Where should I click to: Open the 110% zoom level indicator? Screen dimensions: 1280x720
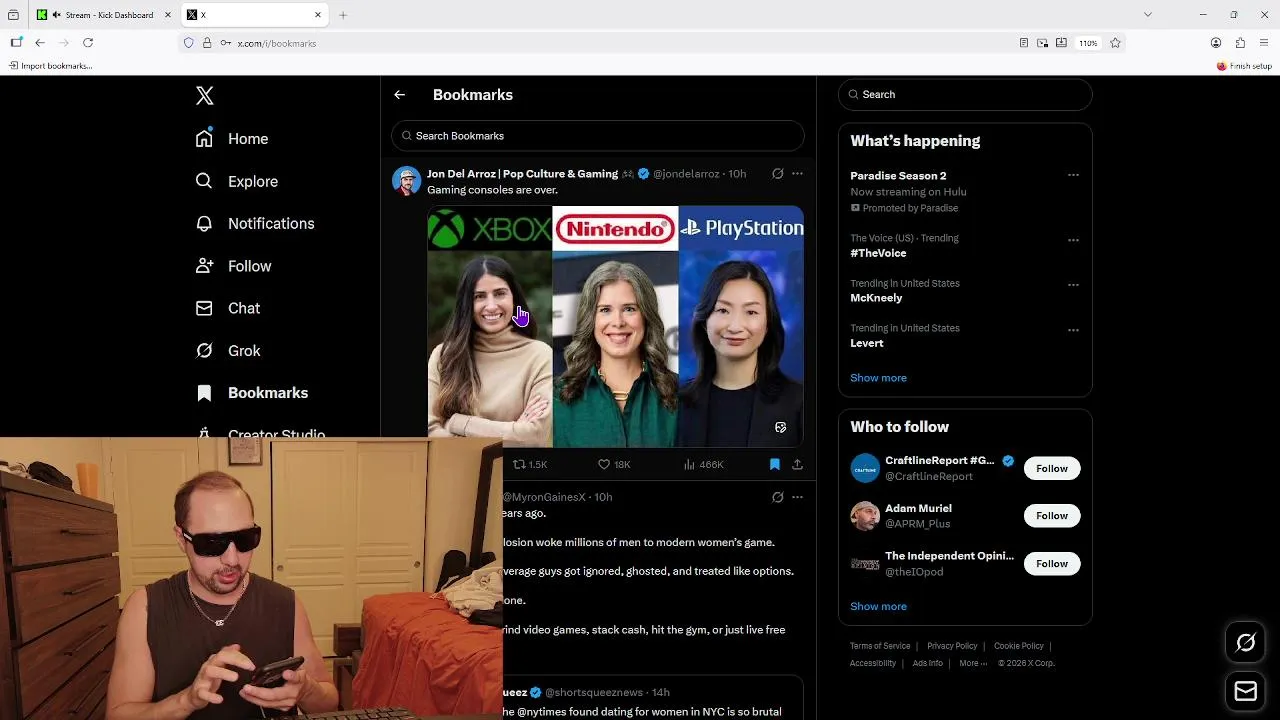pos(1088,43)
